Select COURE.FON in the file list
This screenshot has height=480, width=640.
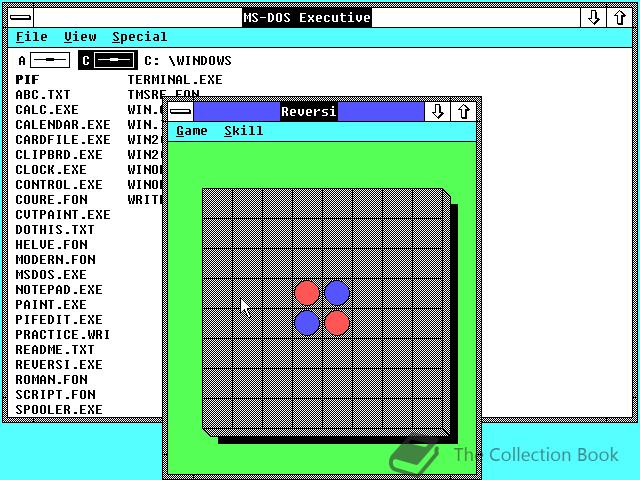point(51,200)
